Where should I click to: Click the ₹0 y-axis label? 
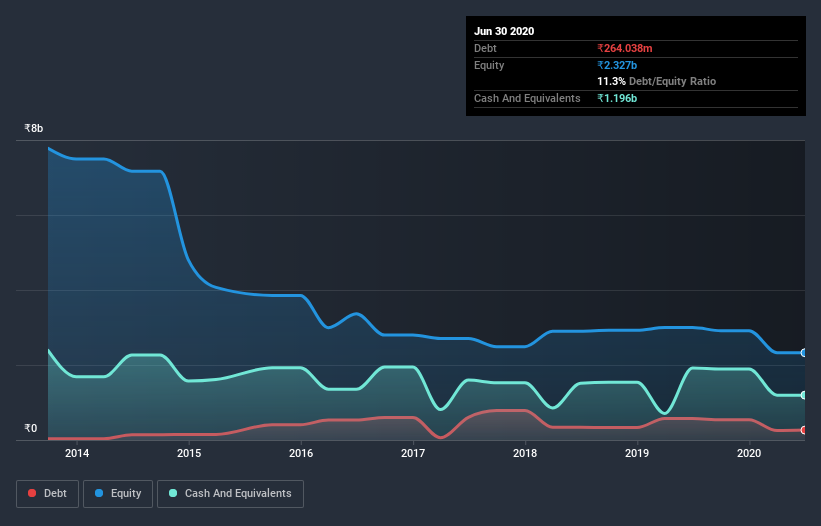[x=31, y=428]
